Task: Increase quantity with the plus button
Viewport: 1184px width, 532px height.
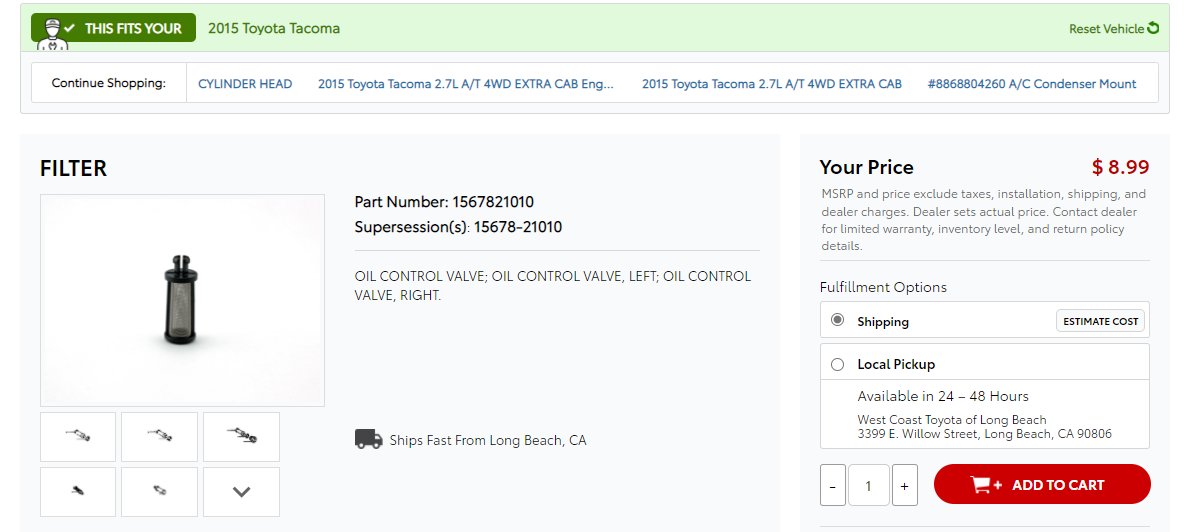Action: pyautogui.click(x=905, y=485)
